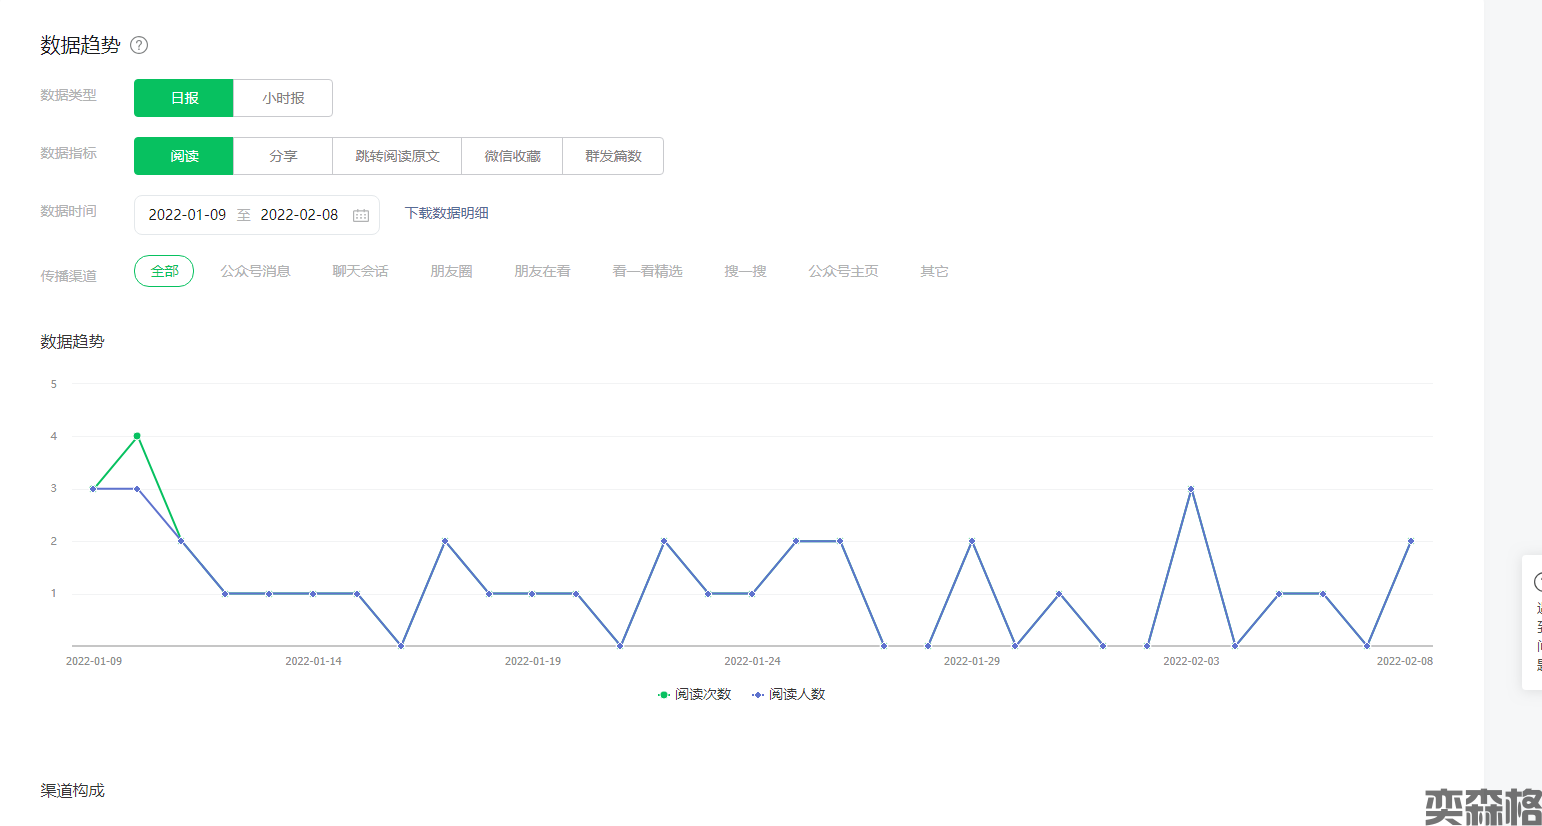
Task: Click 下载数据明细 download link
Action: coord(446,213)
